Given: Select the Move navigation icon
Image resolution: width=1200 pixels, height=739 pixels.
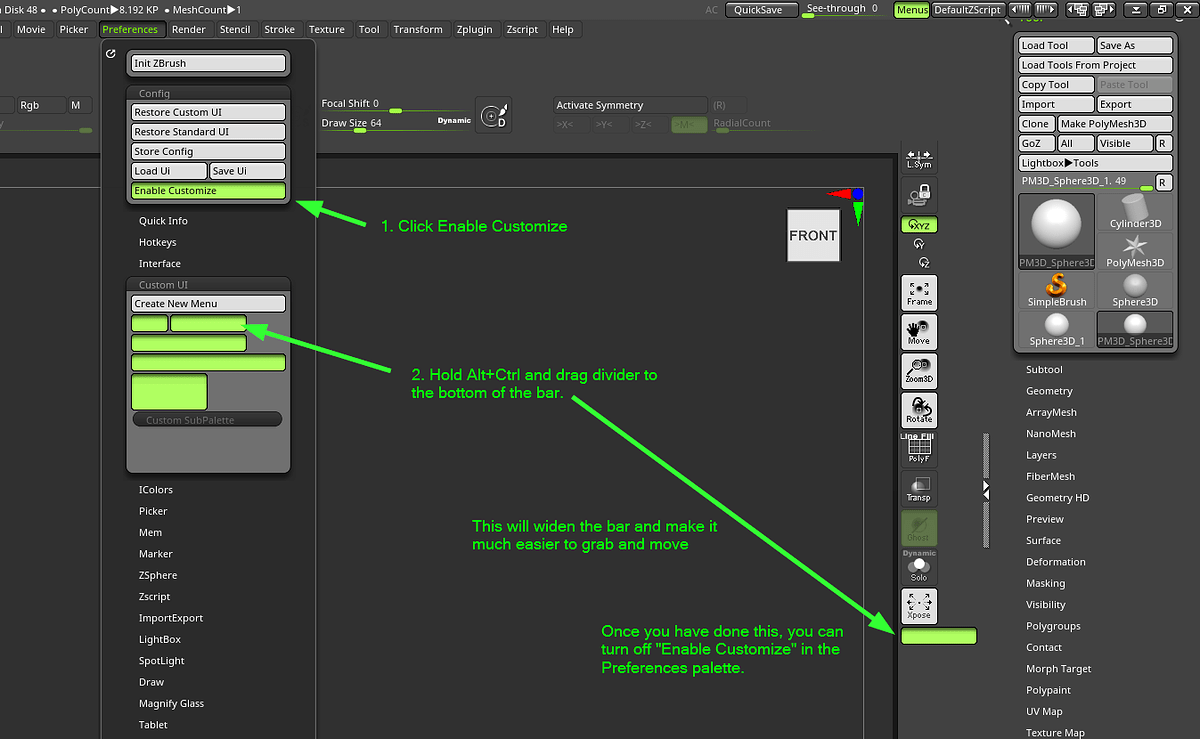Looking at the screenshot, I should [919, 333].
